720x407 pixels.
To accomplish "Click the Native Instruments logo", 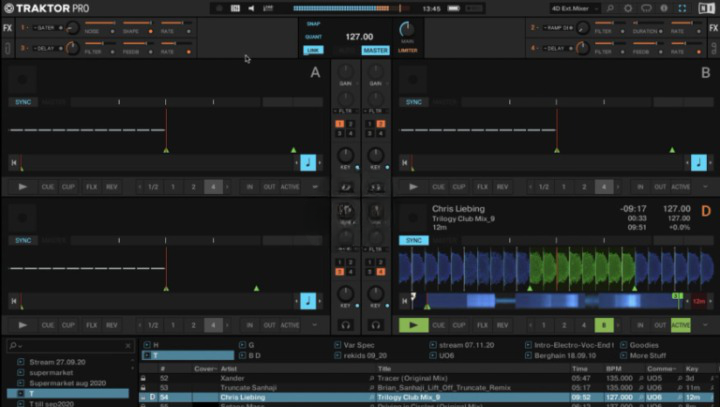I will point(706,8).
